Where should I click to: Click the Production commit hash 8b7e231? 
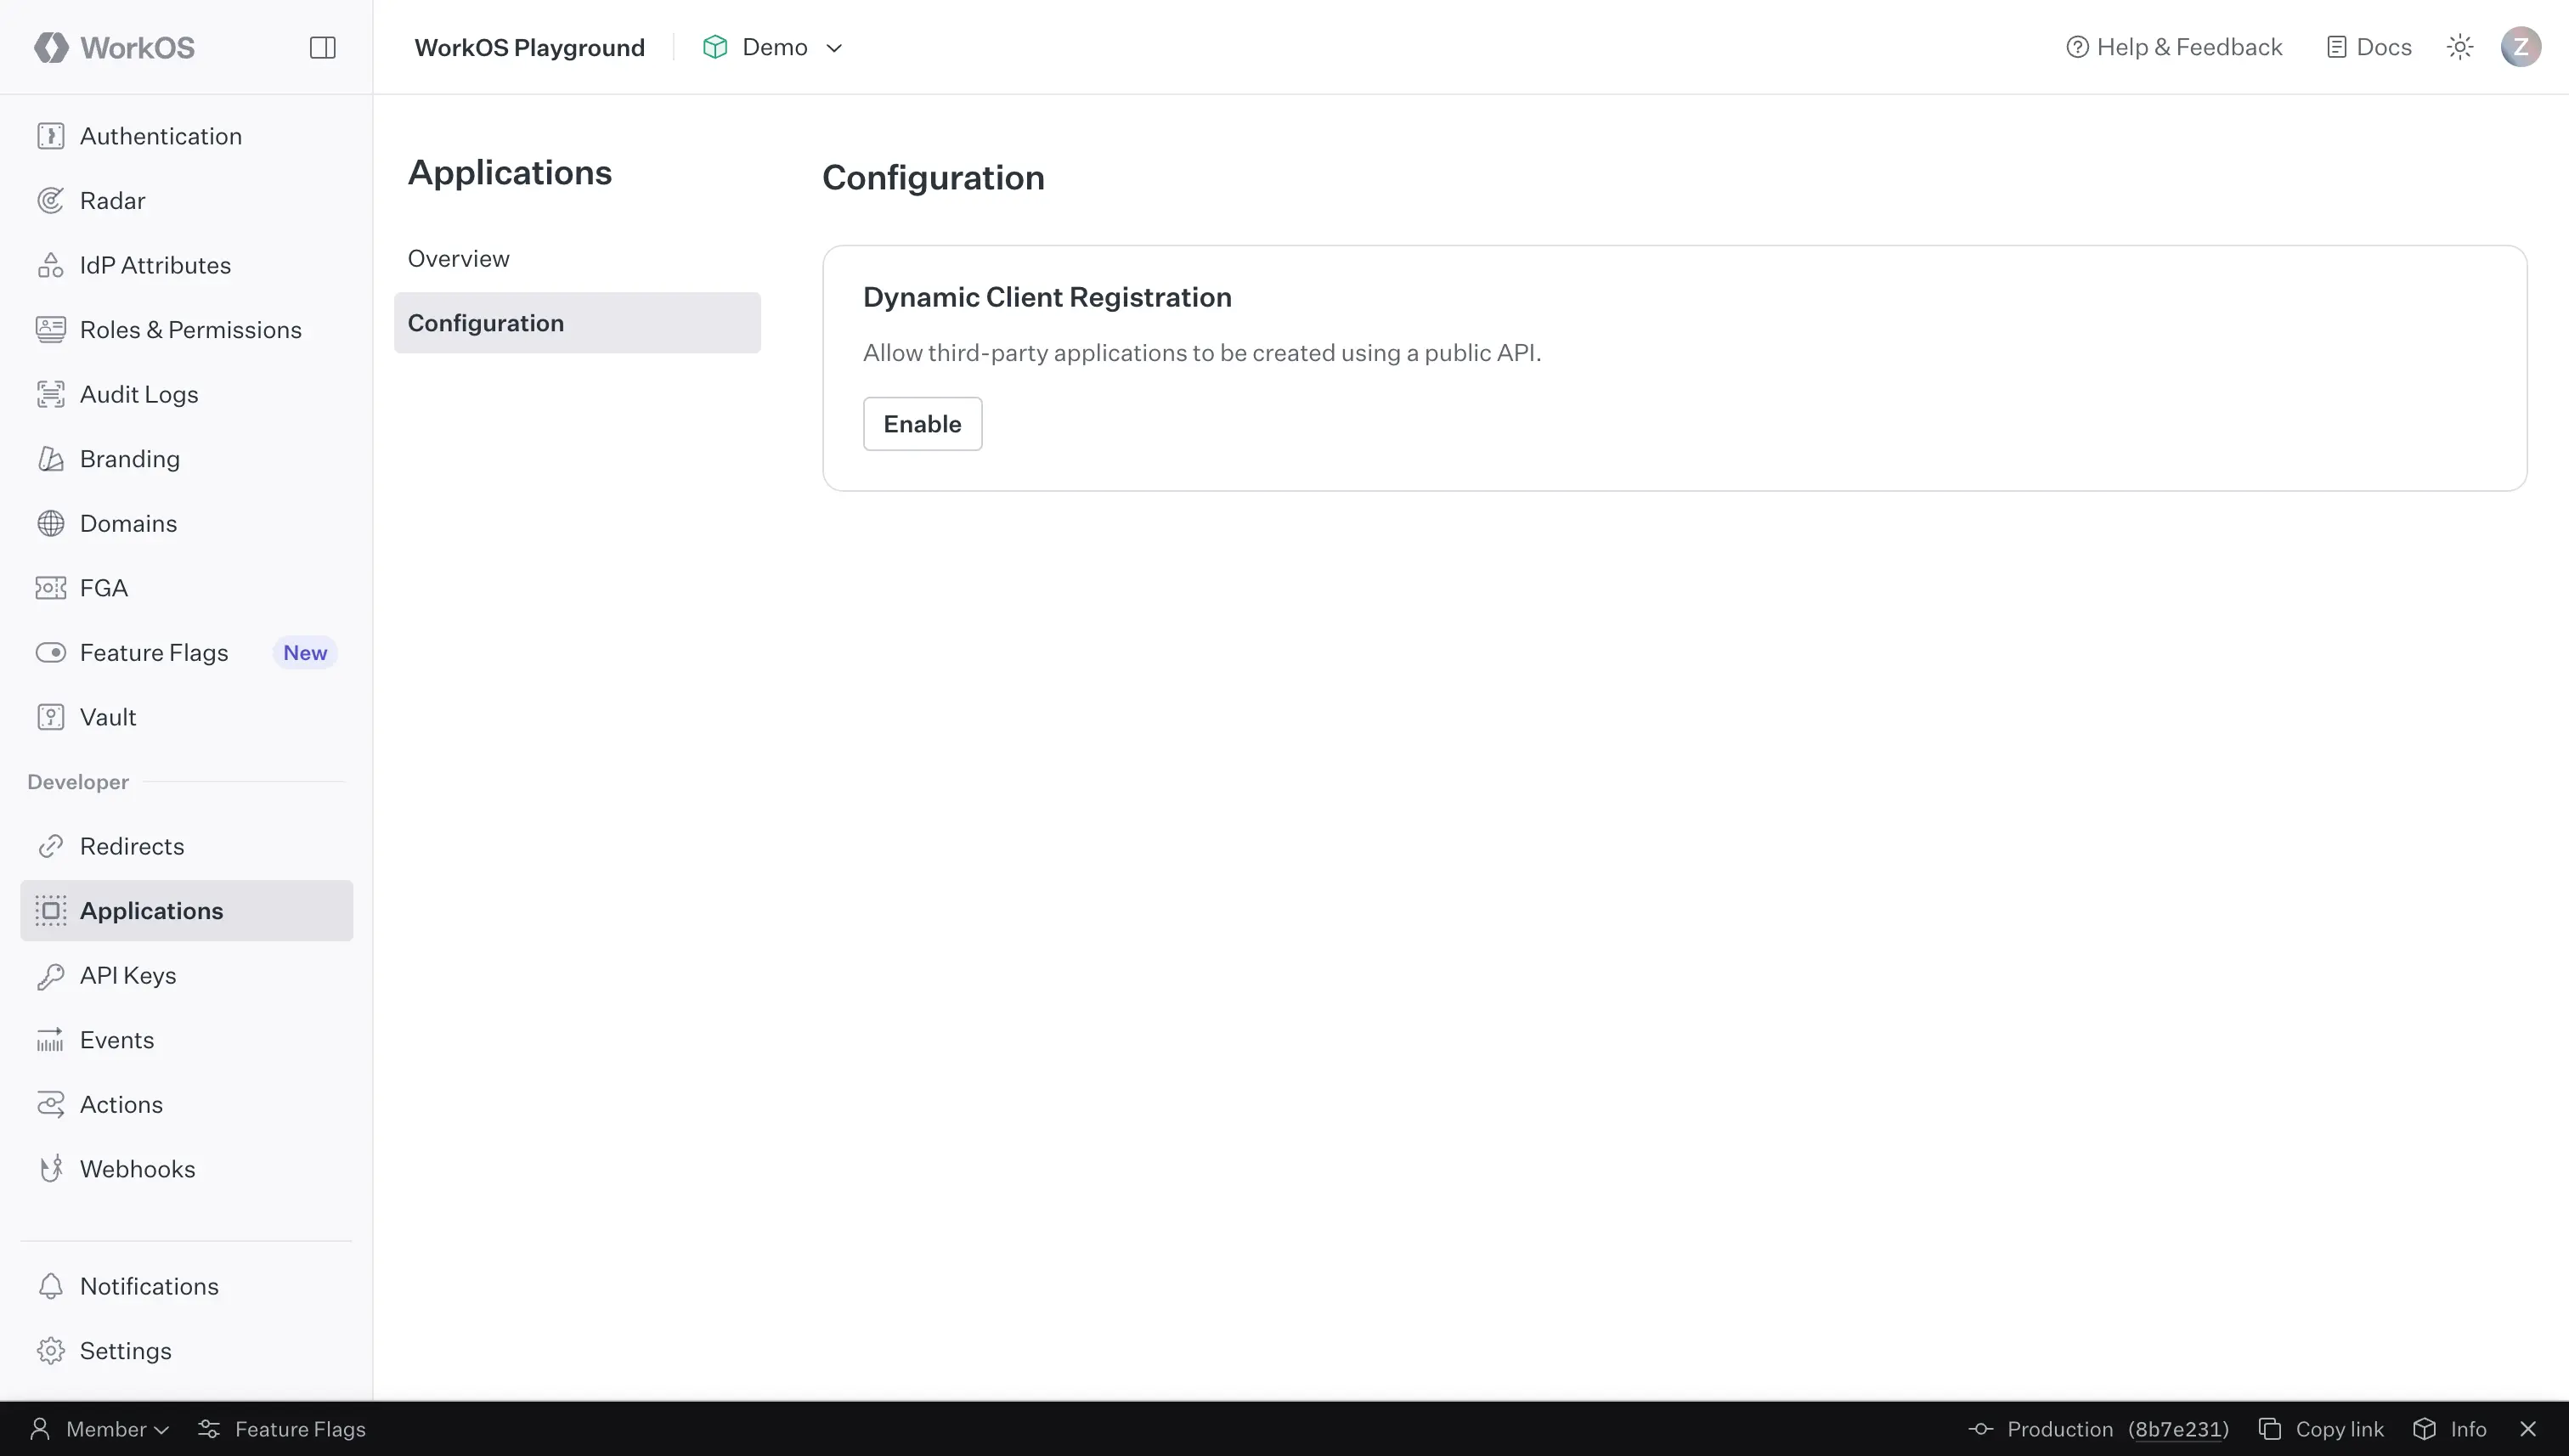2179,1429
